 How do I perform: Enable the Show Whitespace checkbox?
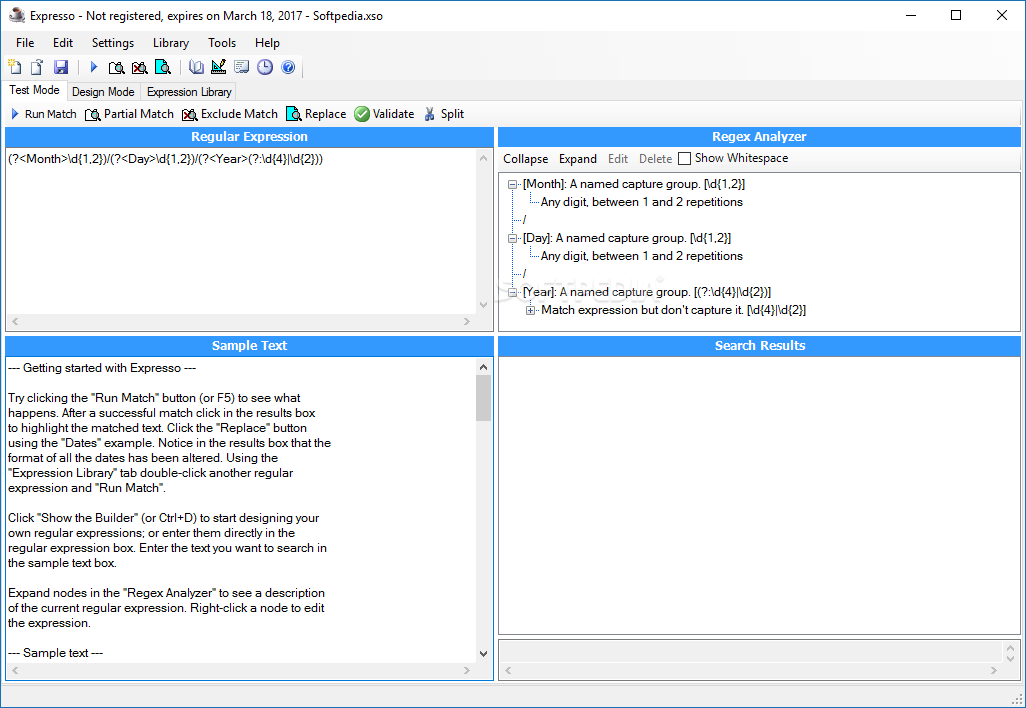(x=684, y=158)
